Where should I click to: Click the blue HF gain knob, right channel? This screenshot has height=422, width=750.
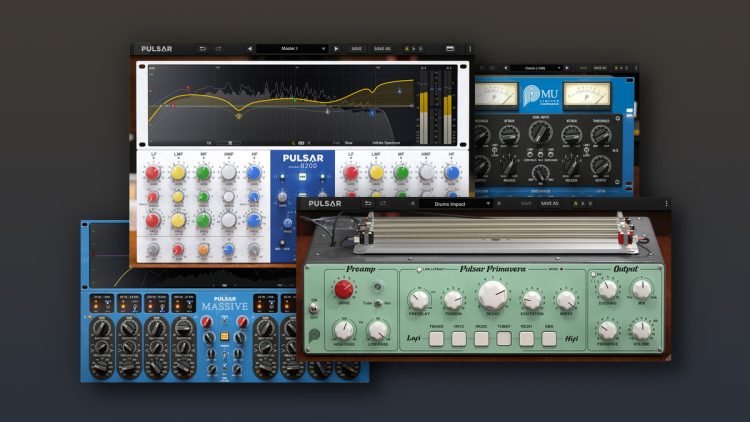click(x=452, y=172)
